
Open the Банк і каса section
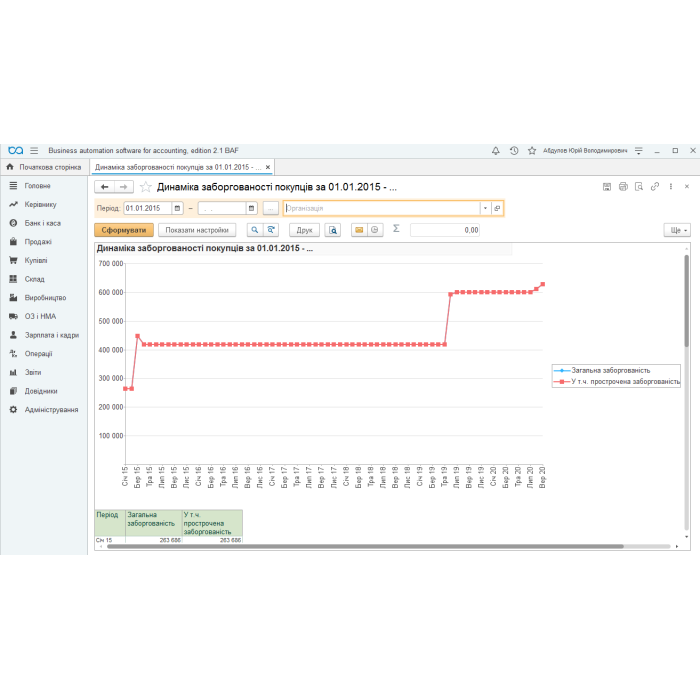42,223
